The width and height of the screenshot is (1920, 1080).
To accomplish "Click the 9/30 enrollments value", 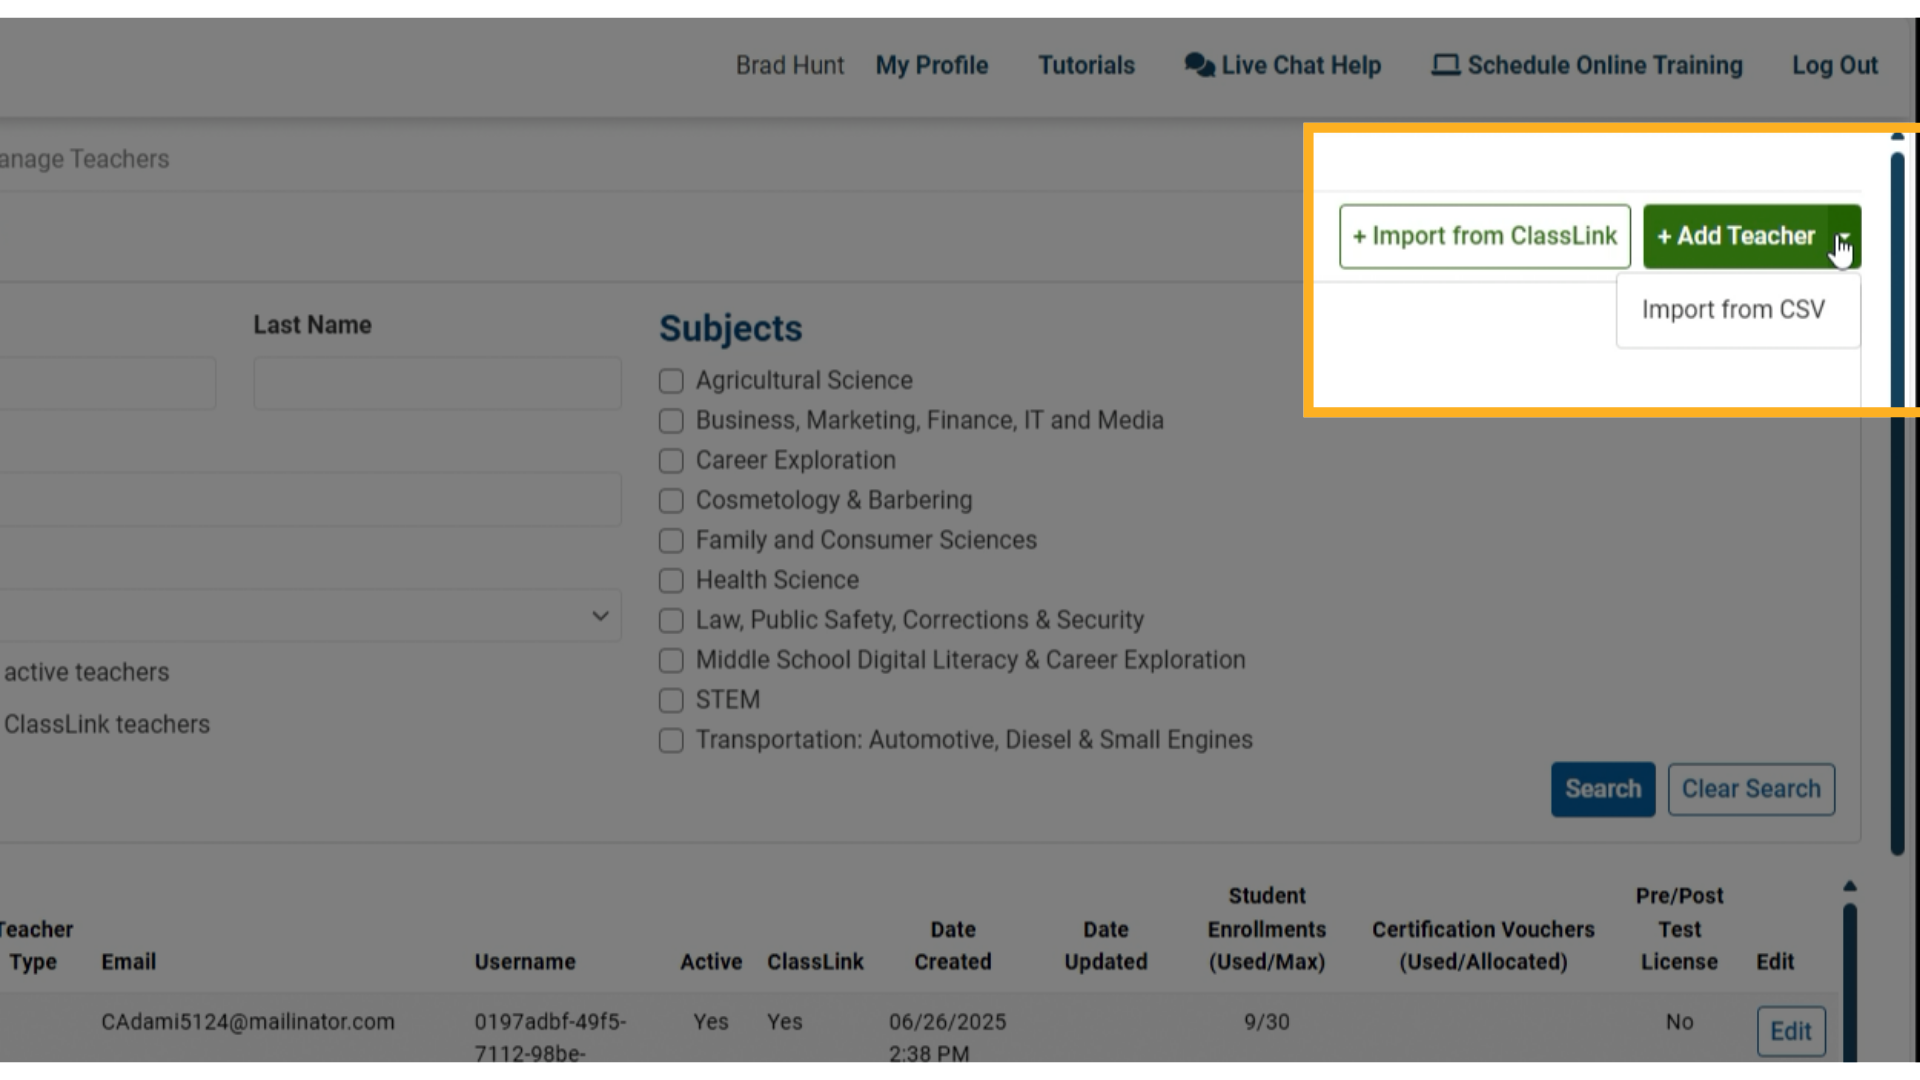I will pos(1267,1022).
